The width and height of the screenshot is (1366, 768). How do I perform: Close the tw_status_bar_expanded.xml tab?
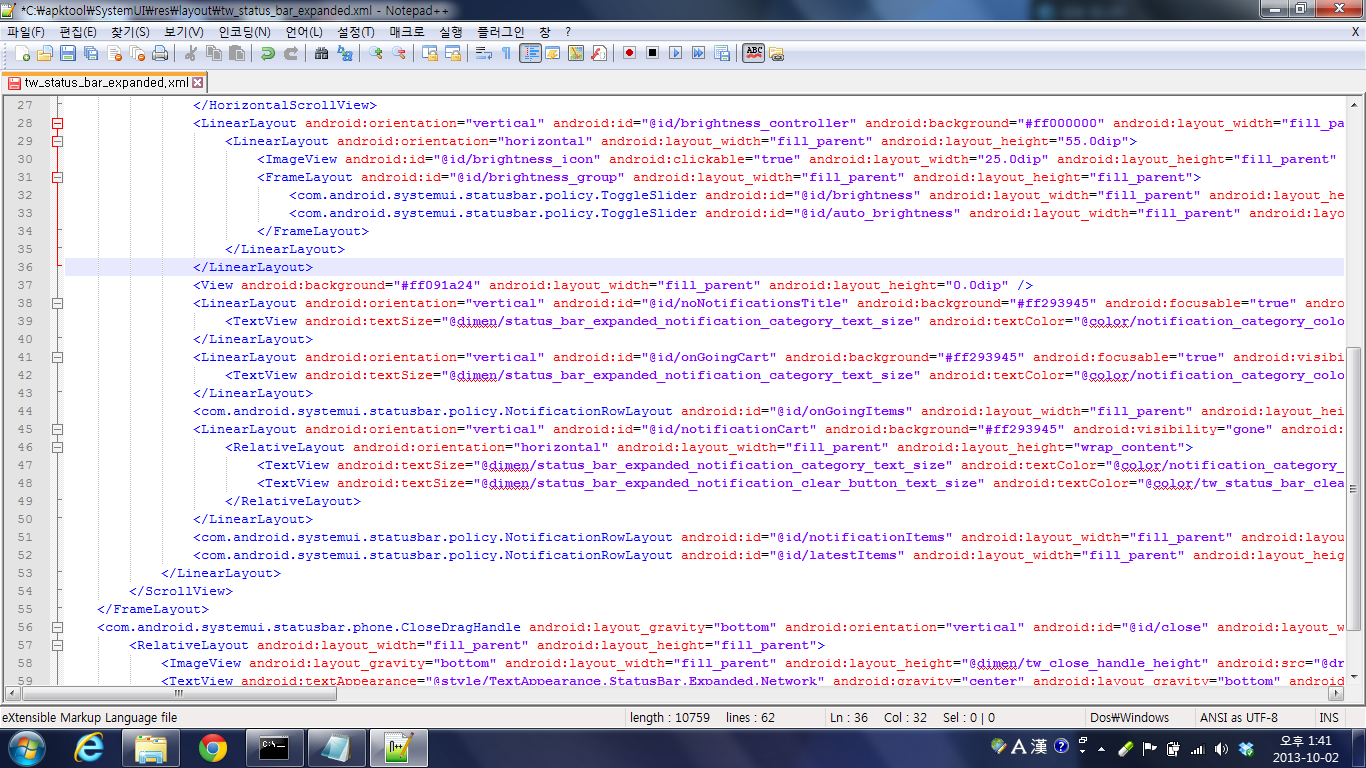(x=197, y=83)
